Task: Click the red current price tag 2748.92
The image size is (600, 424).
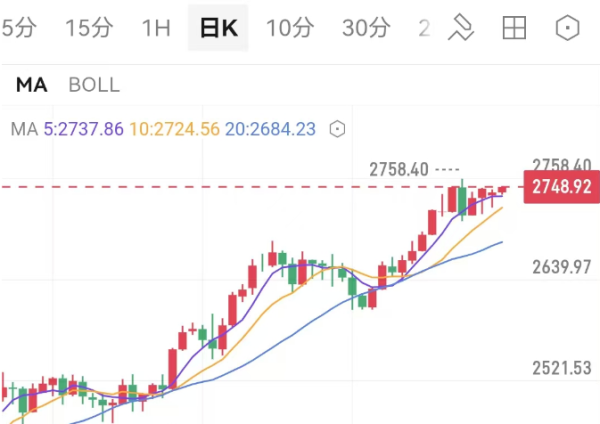Action: pos(561,187)
